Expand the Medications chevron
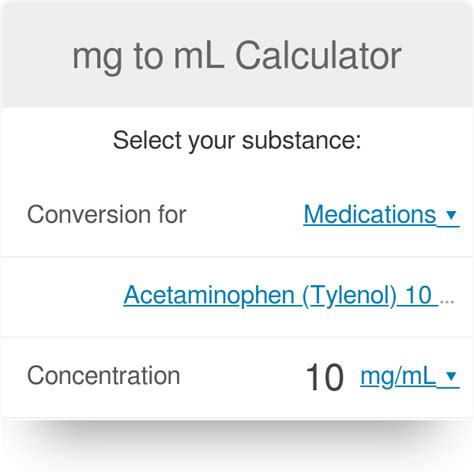474x474 pixels. click(x=451, y=215)
